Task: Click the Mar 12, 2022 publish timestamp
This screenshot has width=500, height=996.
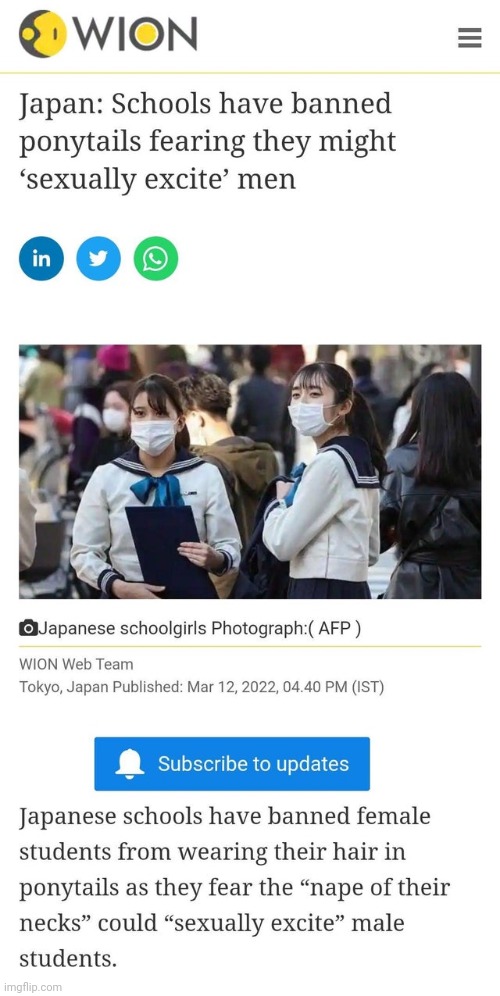Action: 286,687
